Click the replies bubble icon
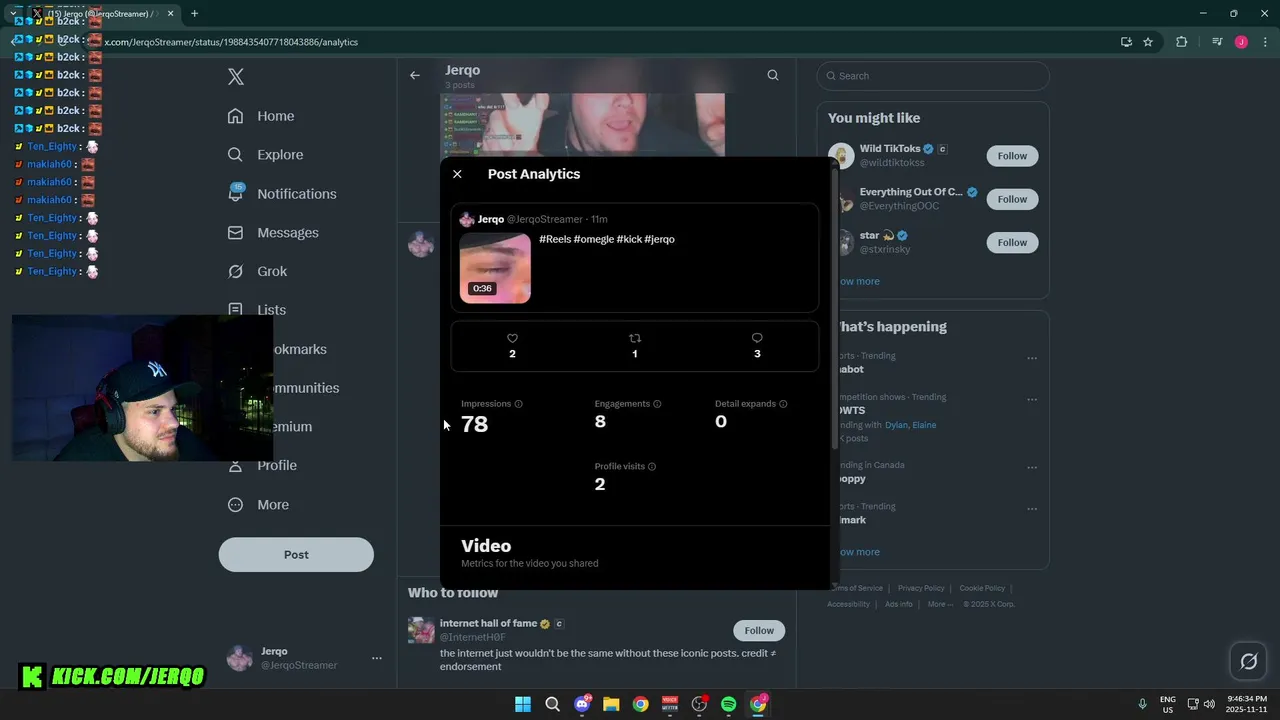 757,338
